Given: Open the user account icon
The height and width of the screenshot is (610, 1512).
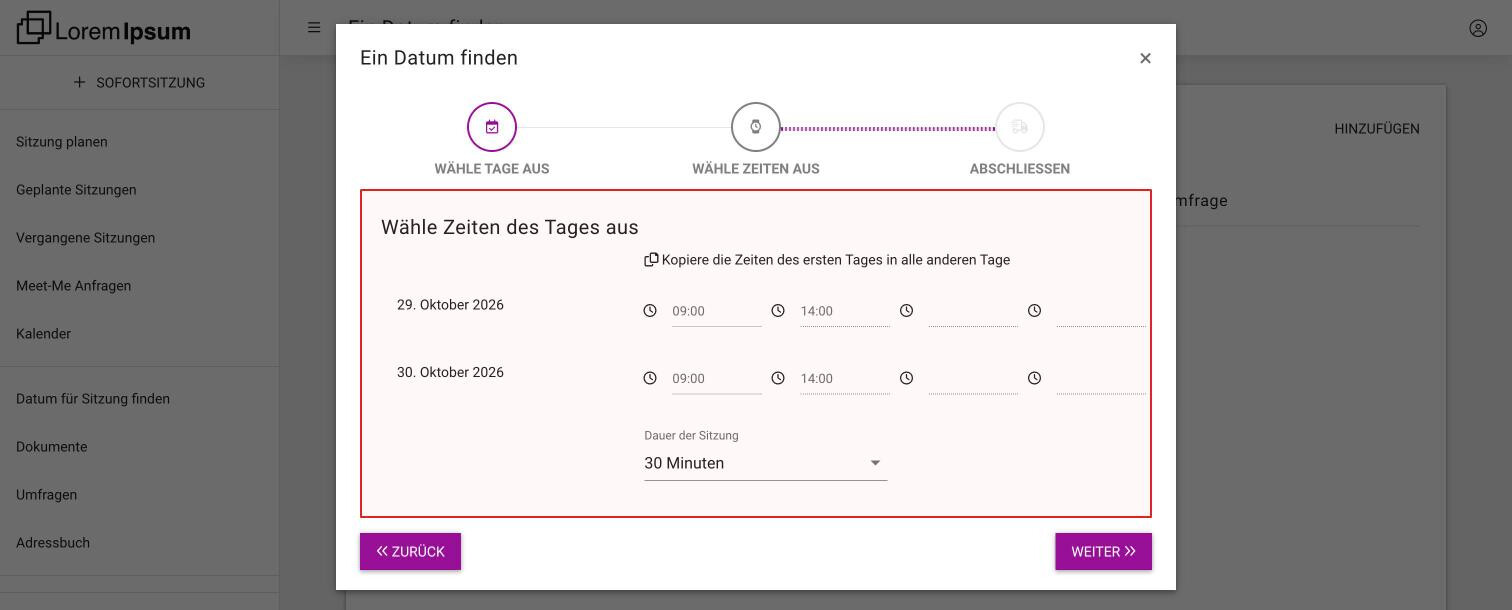Looking at the screenshot, I should [x=1478, y=28].
